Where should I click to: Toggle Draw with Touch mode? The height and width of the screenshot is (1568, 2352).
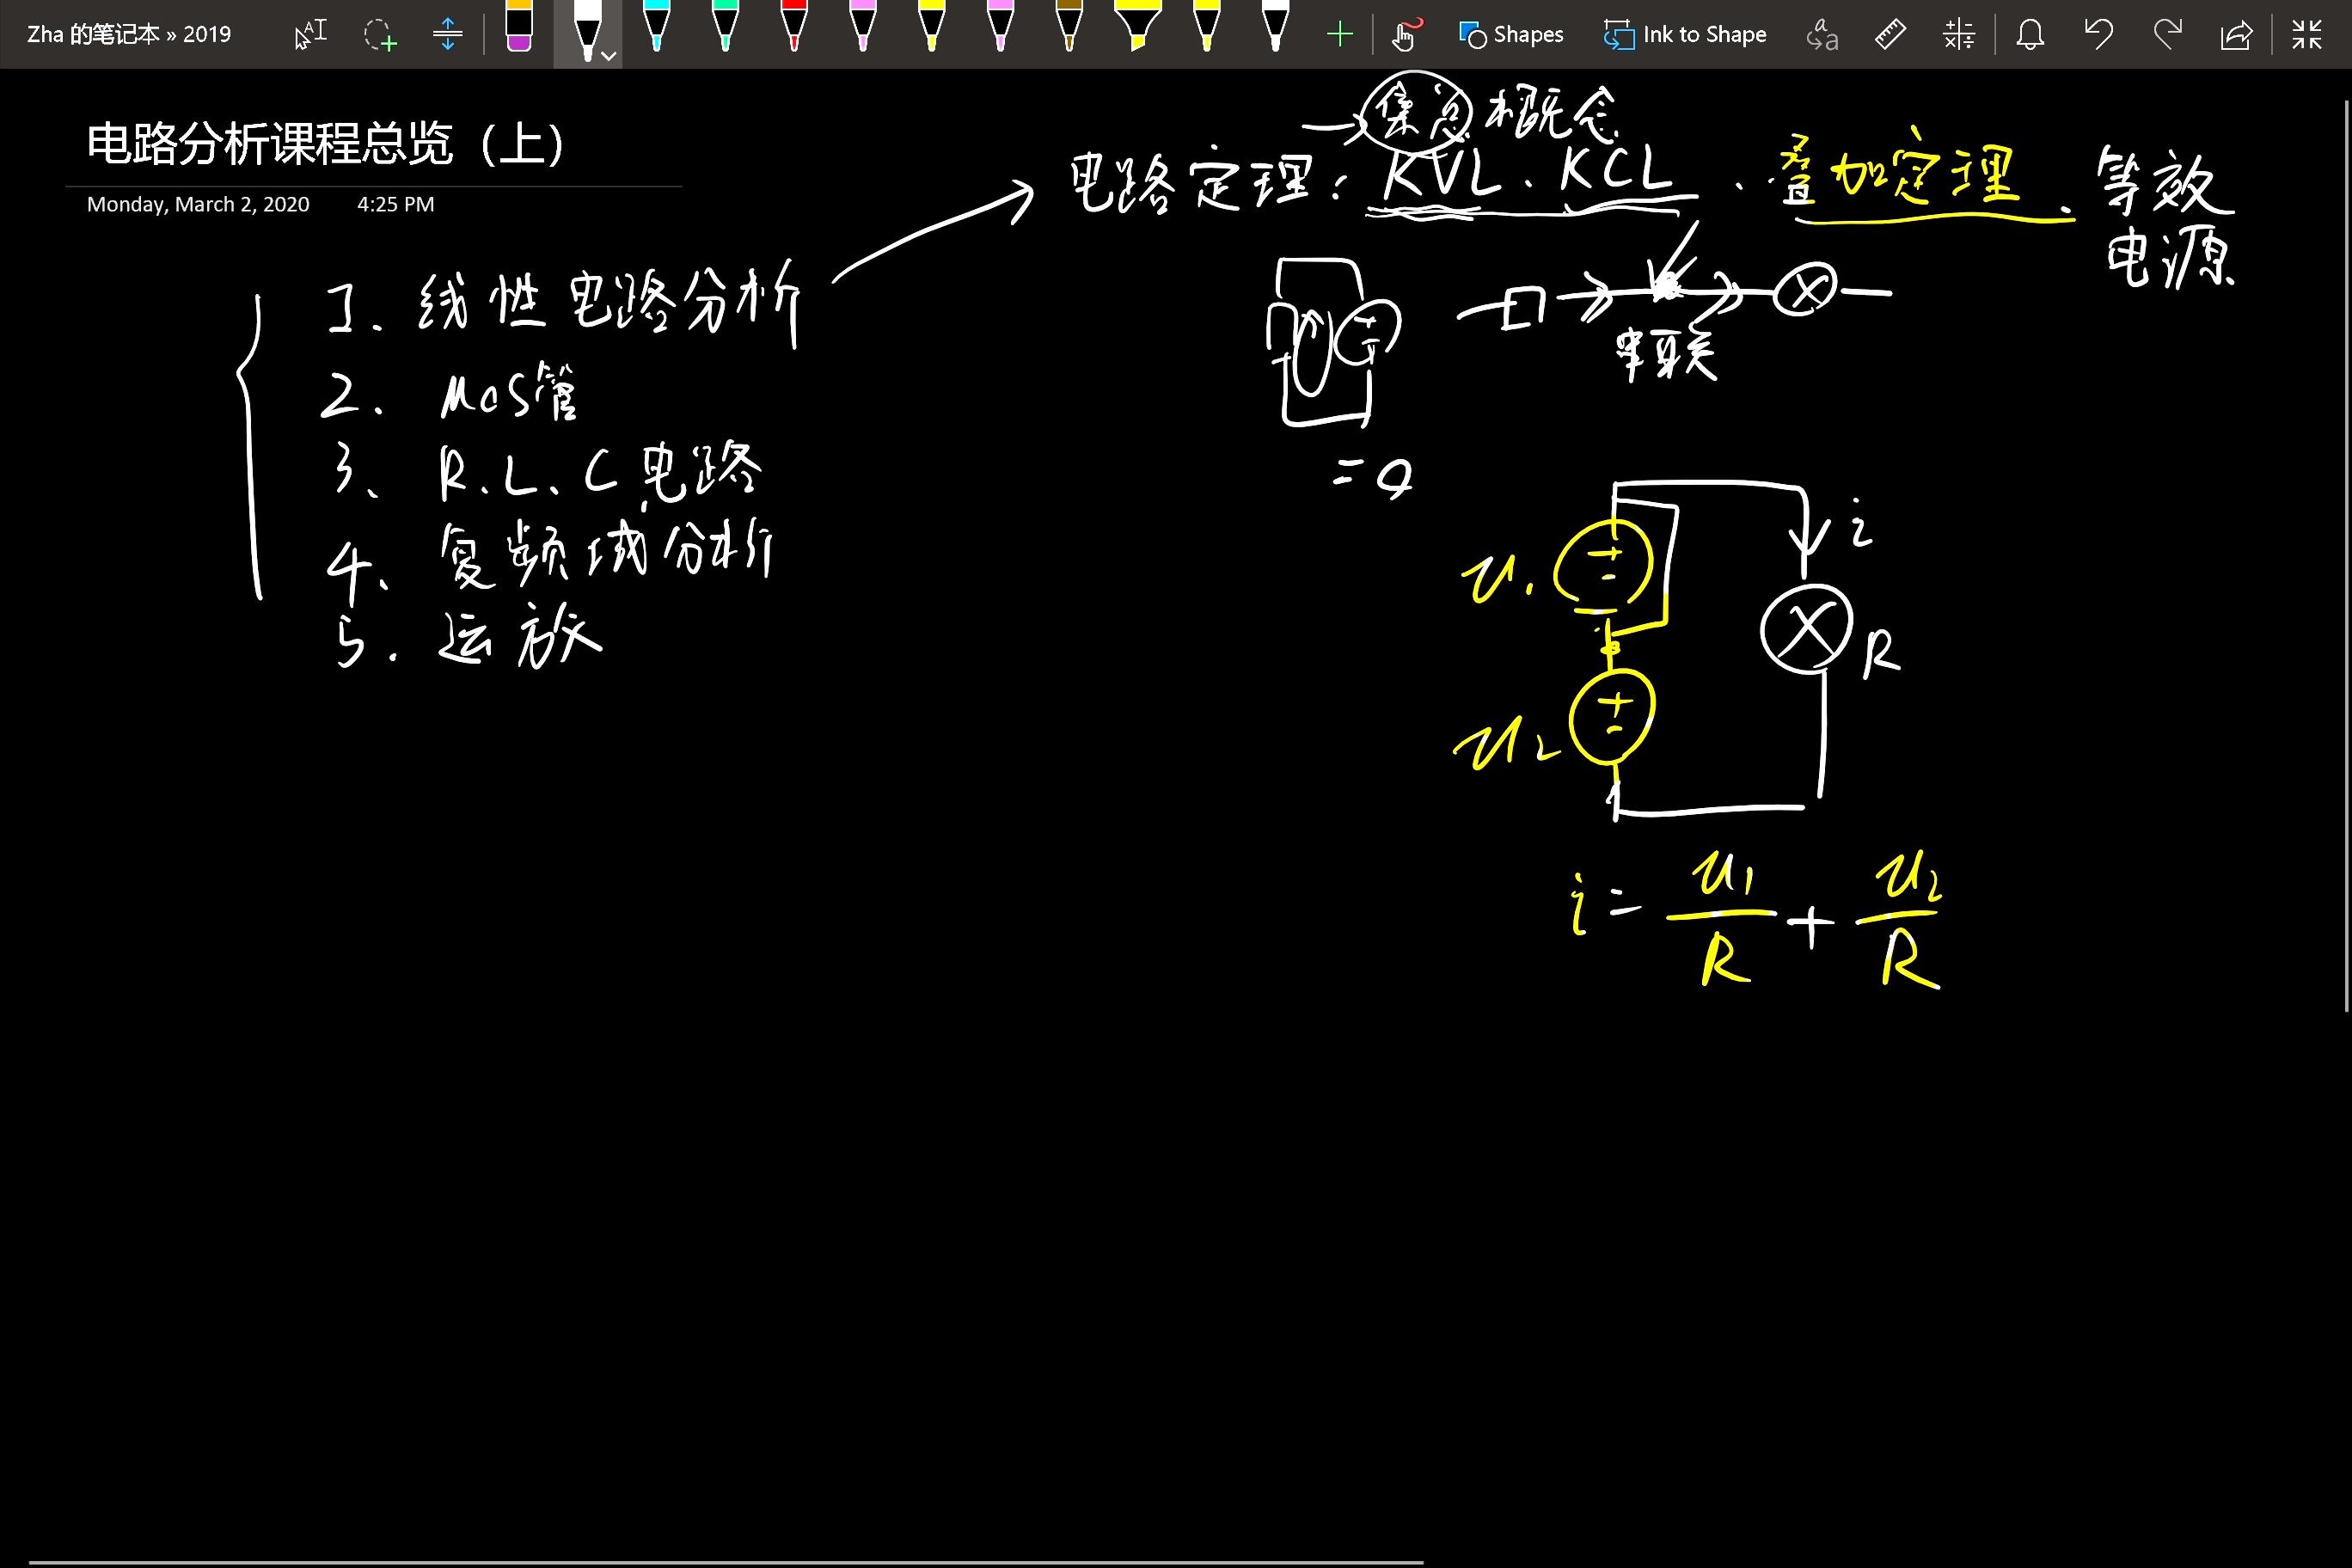coord(1406,34)
